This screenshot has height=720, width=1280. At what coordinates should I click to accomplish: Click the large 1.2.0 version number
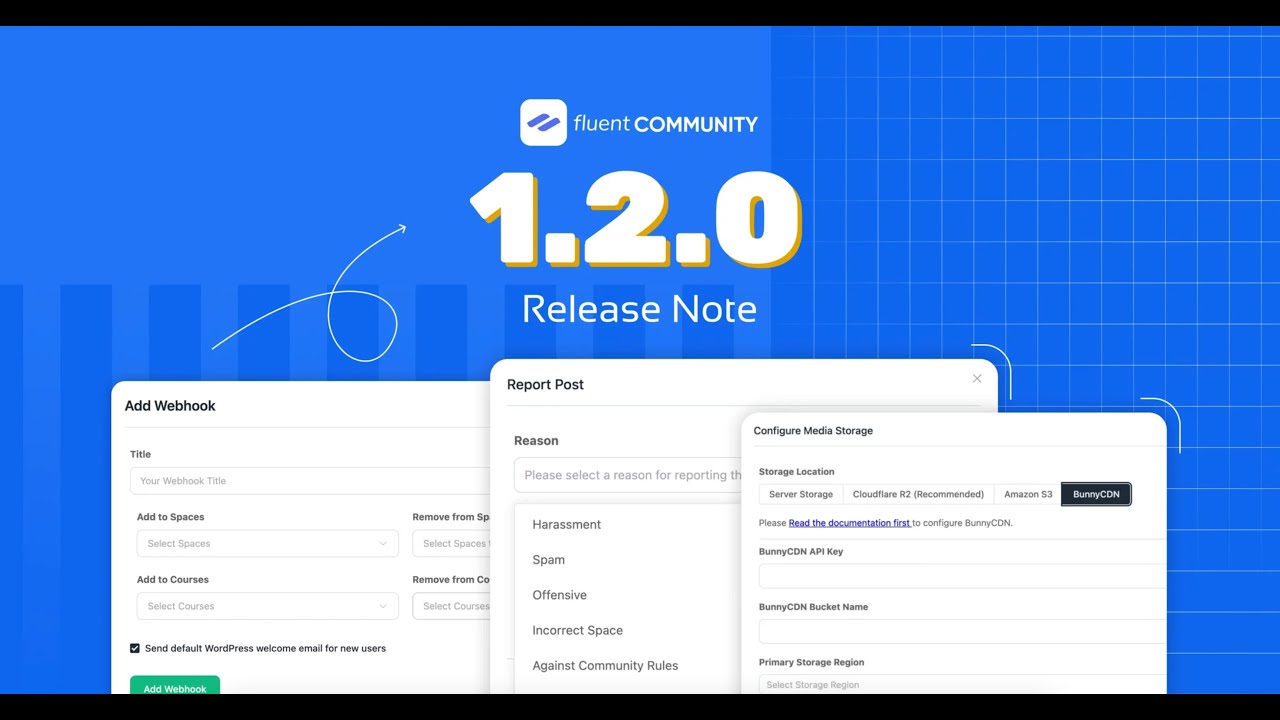tap(636, 220)
